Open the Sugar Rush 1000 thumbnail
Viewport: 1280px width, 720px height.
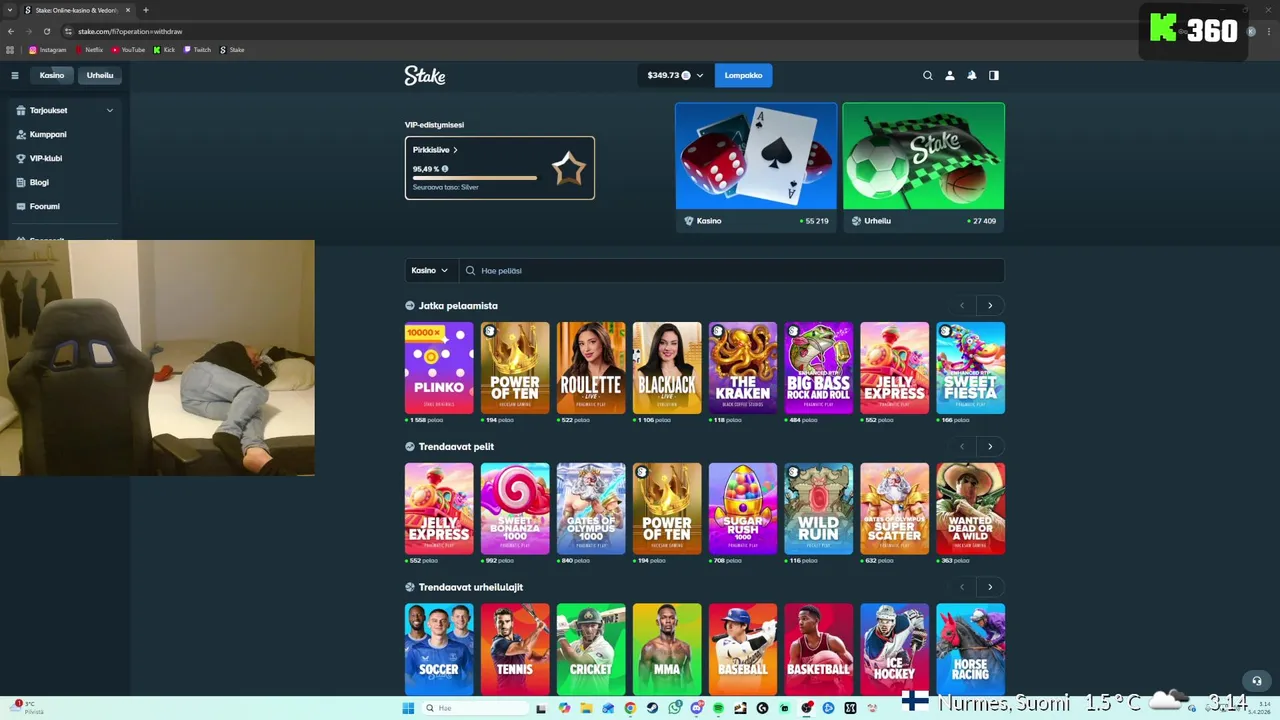click(743, 508)
